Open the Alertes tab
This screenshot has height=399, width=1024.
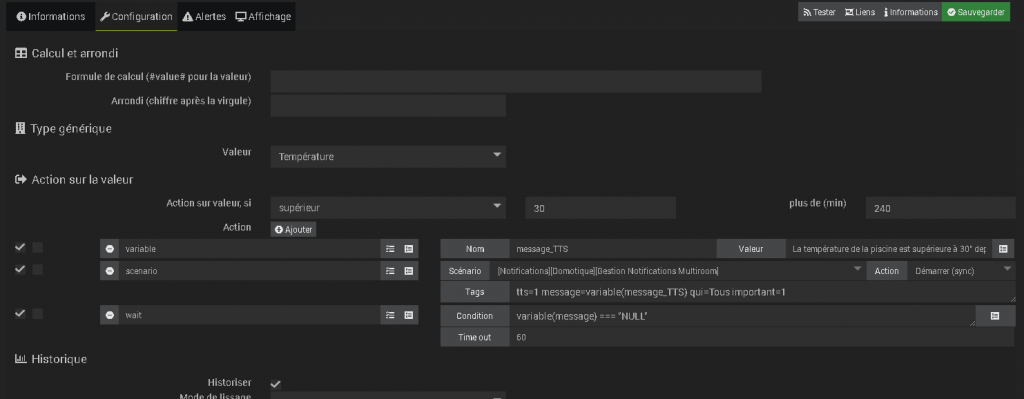(204, 16)
